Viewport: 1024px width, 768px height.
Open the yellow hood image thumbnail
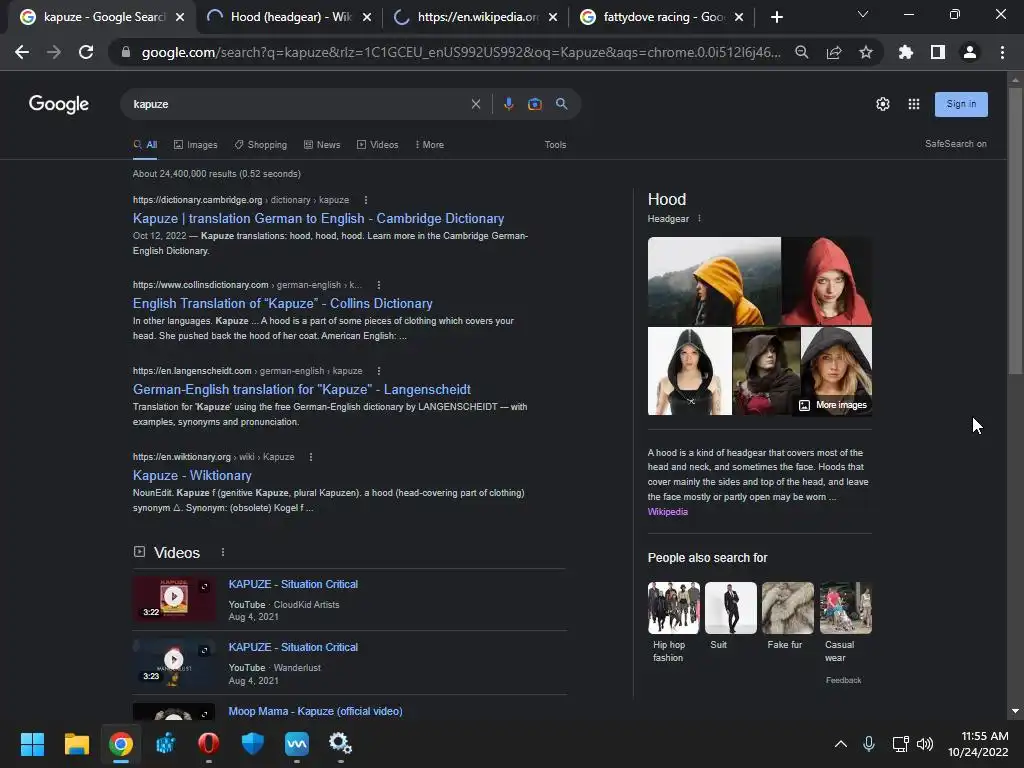pos(714,281)
